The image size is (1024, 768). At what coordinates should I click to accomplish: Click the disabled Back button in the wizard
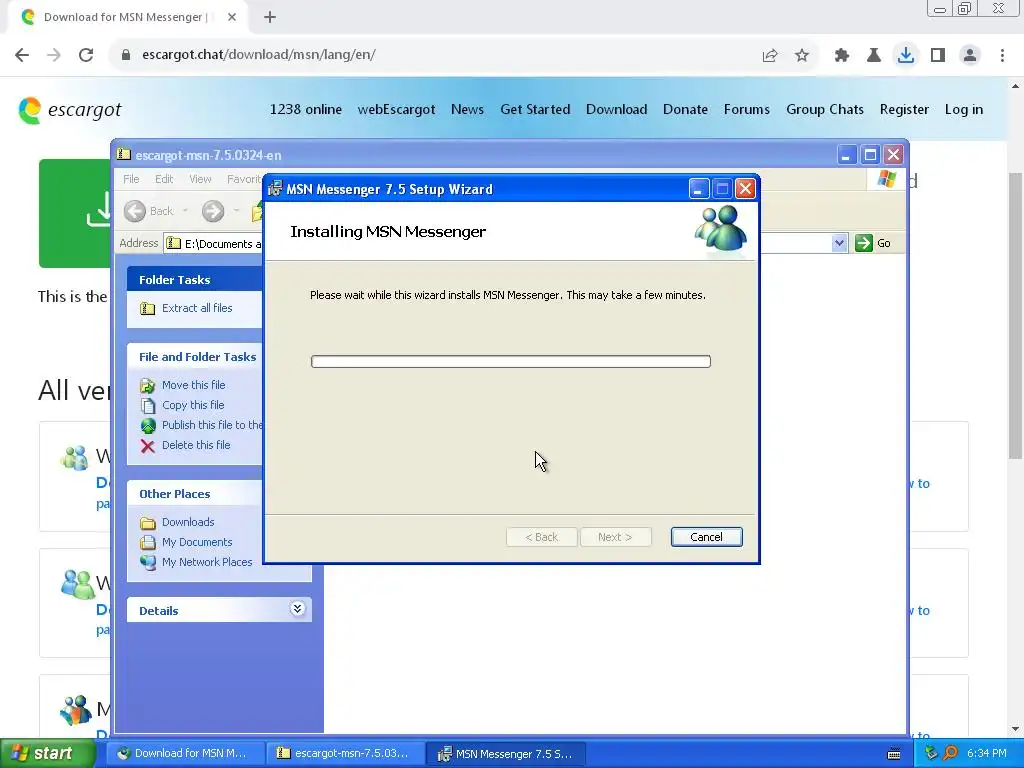pos(542,537)
